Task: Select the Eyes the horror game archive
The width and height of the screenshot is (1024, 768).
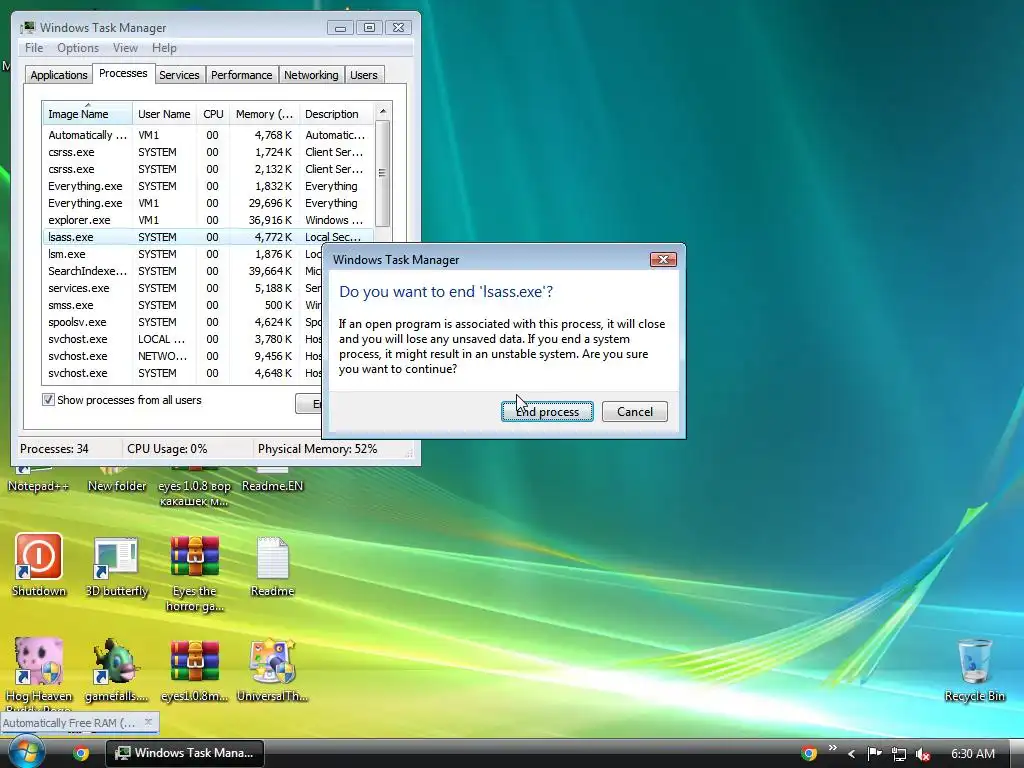Action: tap(195, 573)
